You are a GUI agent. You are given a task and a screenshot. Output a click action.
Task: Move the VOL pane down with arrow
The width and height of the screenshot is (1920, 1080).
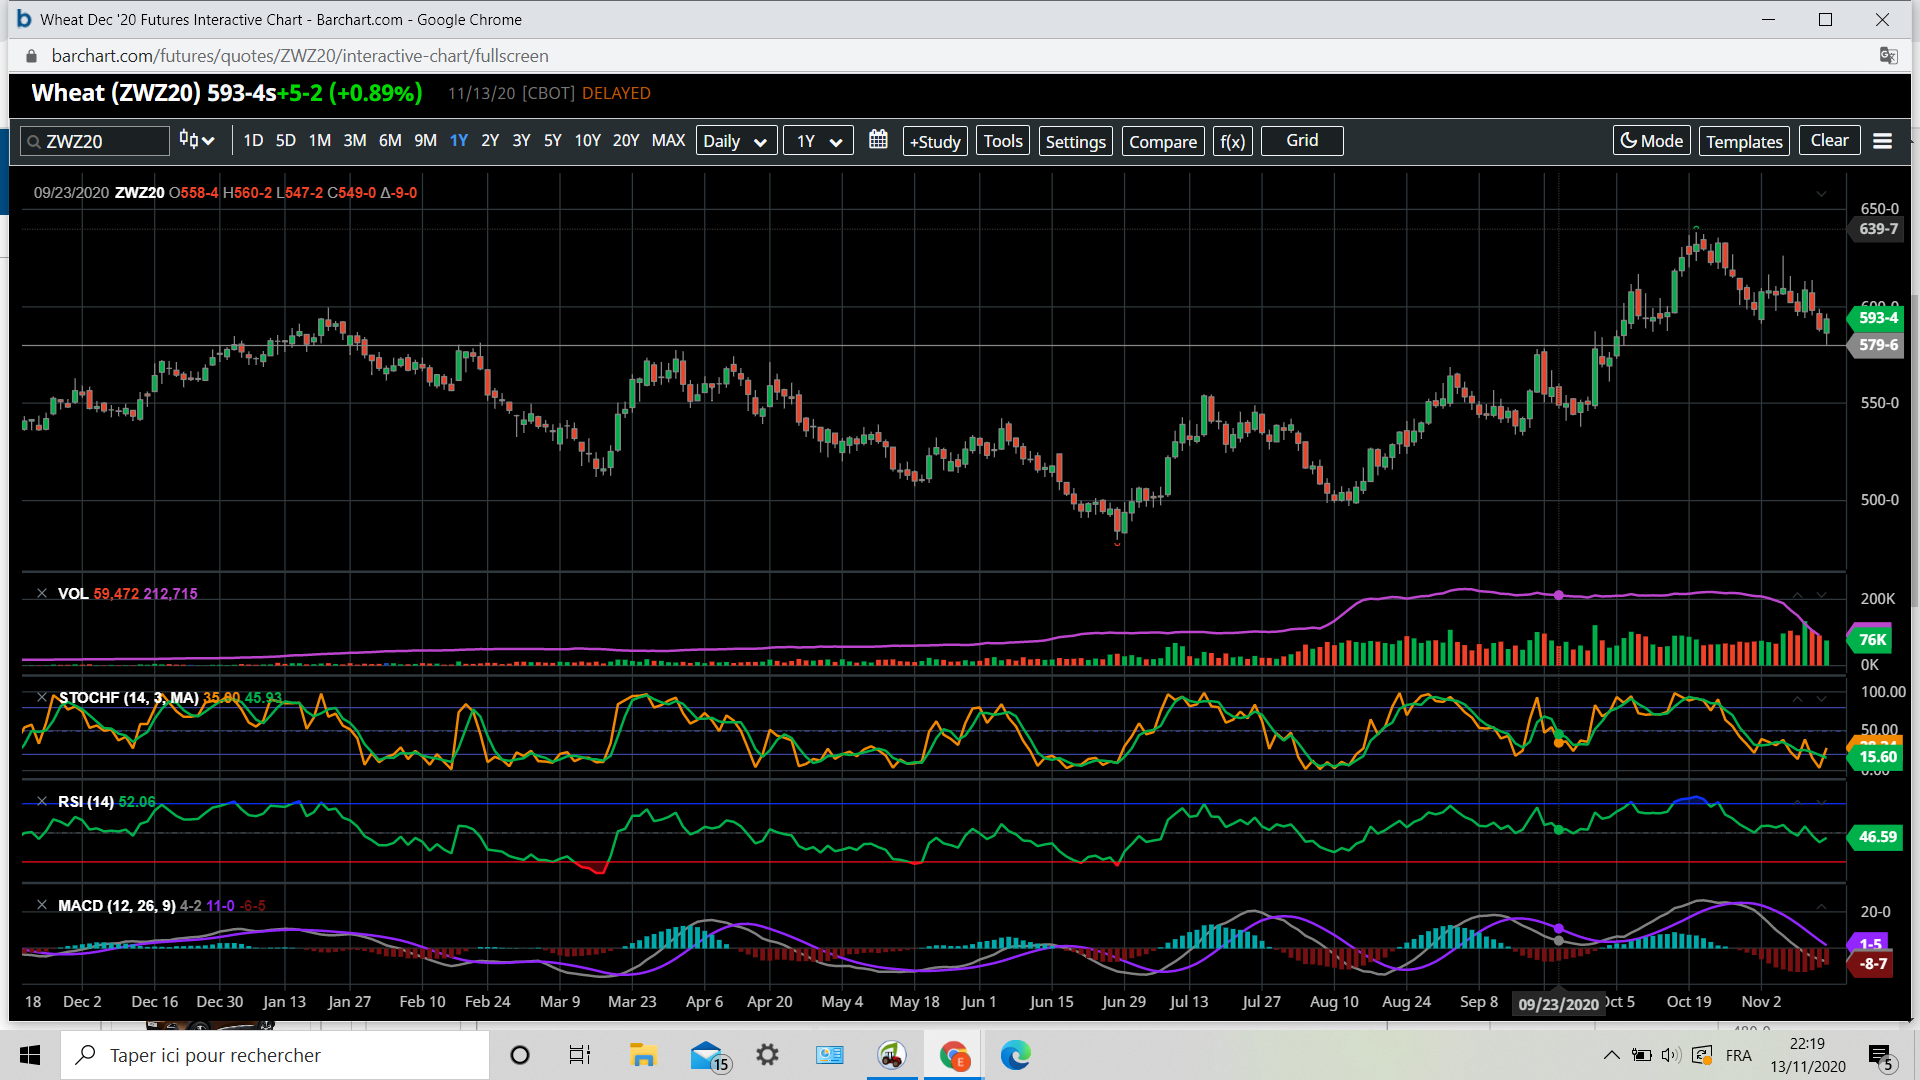point(1822,595)
